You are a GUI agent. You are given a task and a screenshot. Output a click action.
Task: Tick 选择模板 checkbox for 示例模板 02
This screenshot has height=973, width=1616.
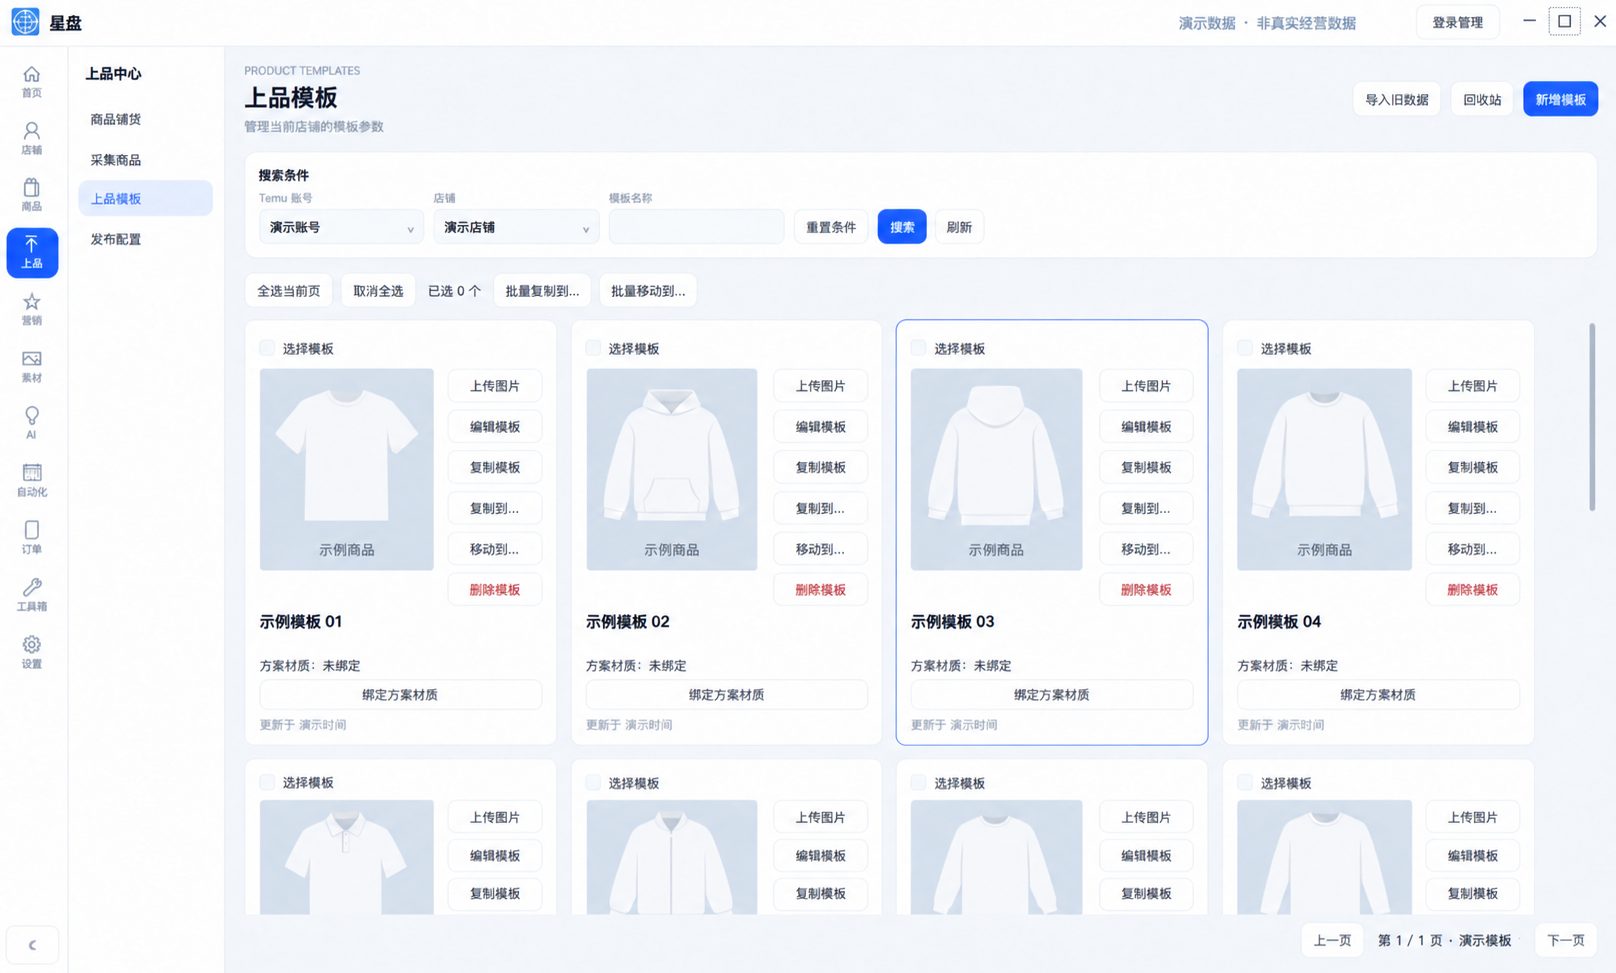pyautogui.click(x=593, y=348)
